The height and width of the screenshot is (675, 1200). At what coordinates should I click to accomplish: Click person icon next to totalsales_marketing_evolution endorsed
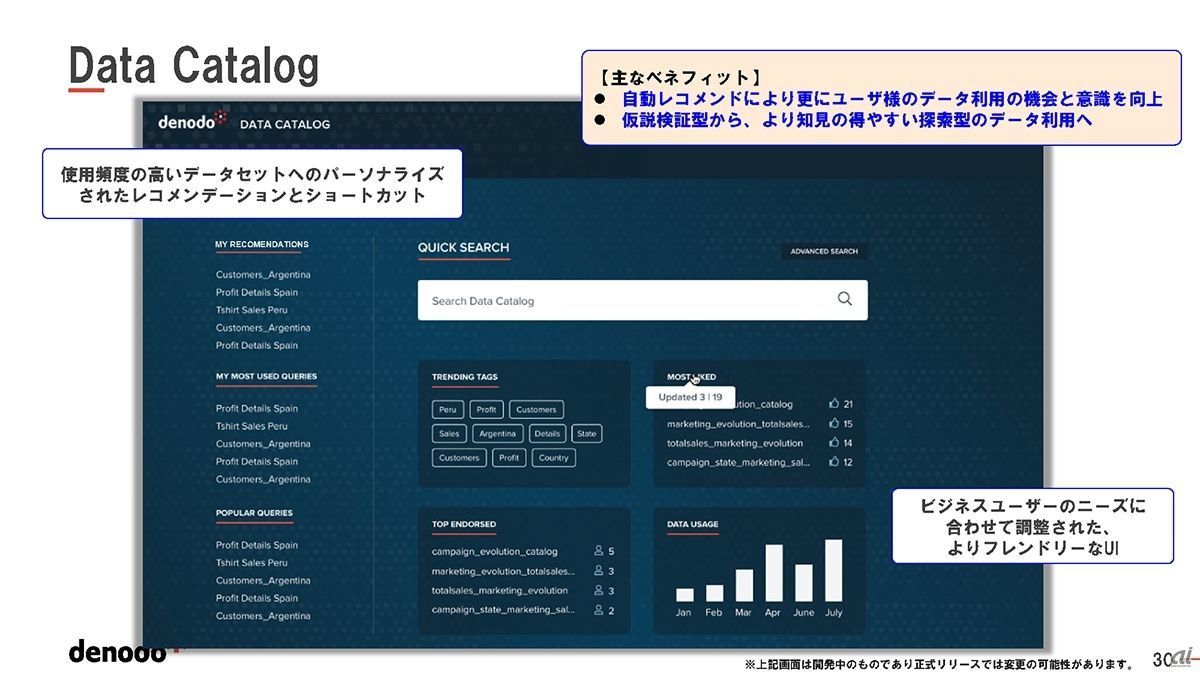[599, 590]
